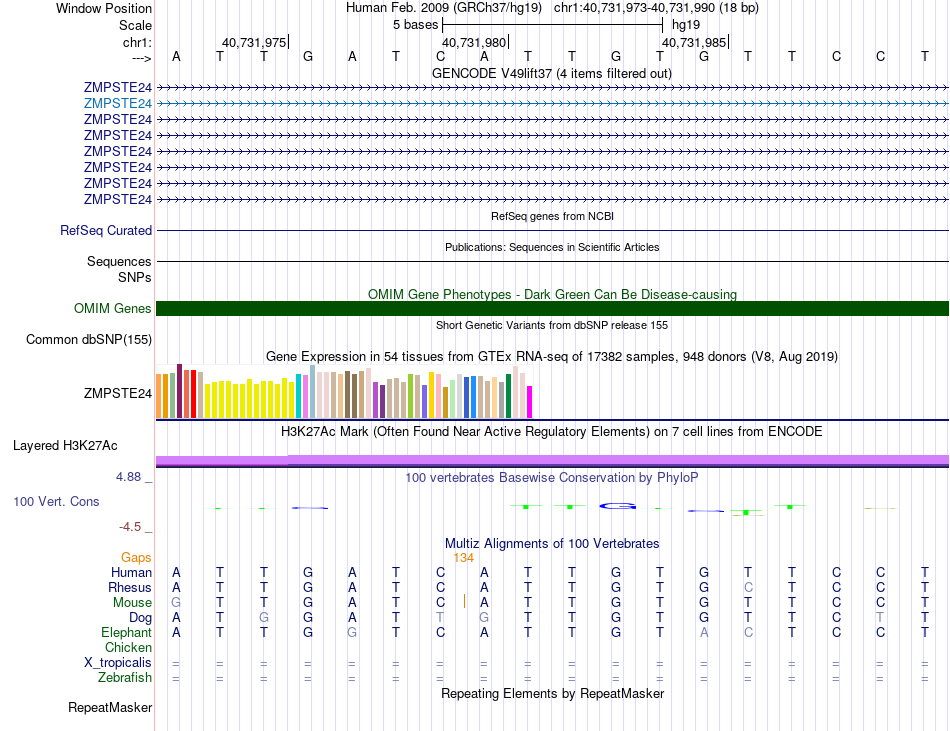The width and height of the screenshot is (950, 731).
Task: Open Repeating Elements by RepeatMasker title
Action: point(552,693)
